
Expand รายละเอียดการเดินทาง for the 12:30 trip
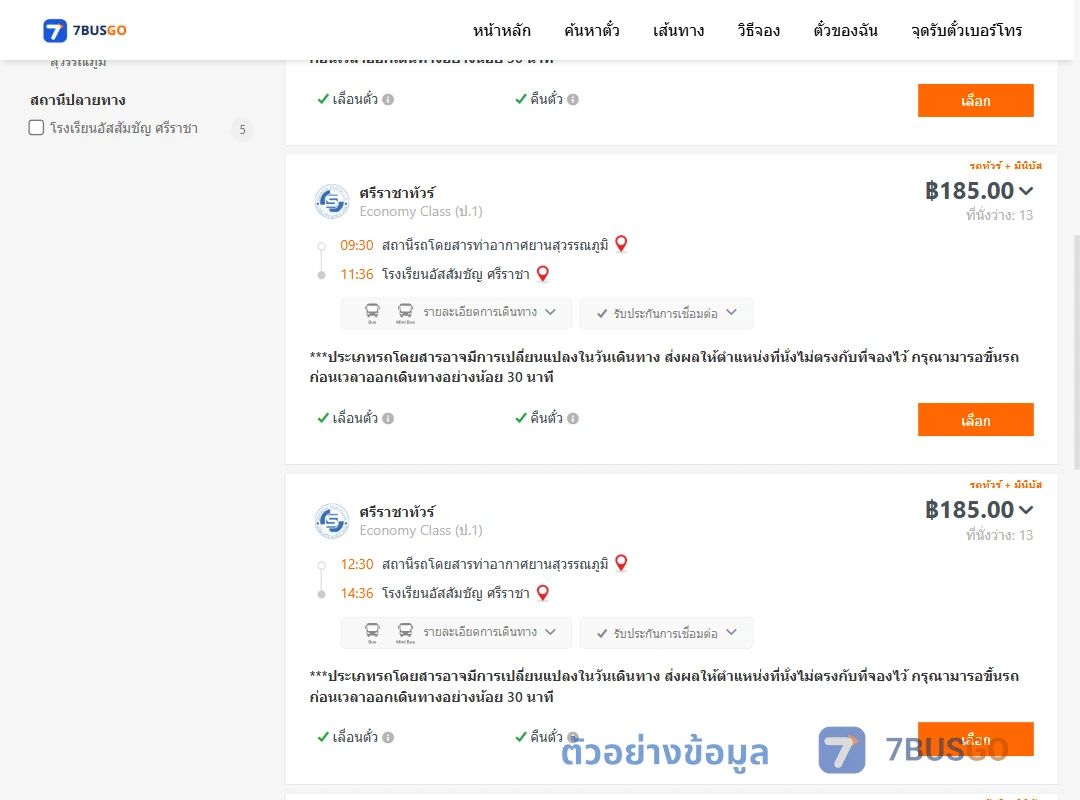[x=456, y=633]
